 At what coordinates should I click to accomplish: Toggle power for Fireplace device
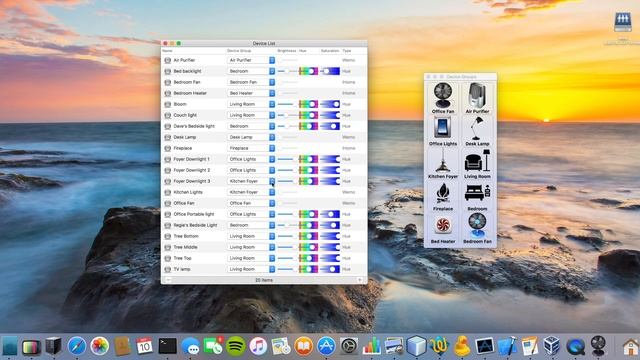pyautogui.click(x=167, y=148)
